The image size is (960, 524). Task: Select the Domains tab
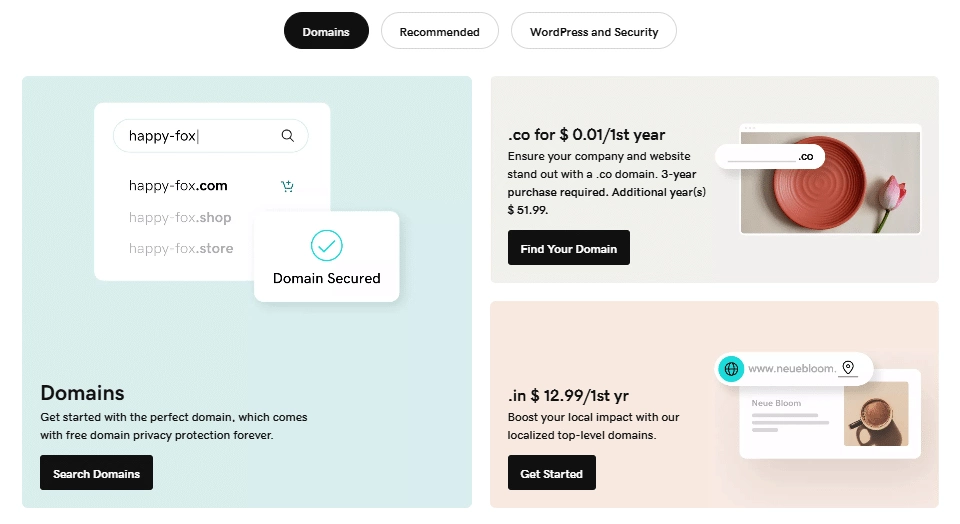click(326, 31)
